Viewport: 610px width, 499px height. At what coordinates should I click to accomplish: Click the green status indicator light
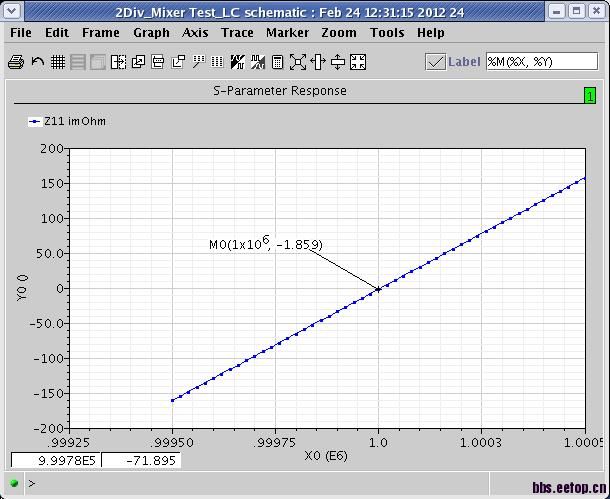point(14,483)
